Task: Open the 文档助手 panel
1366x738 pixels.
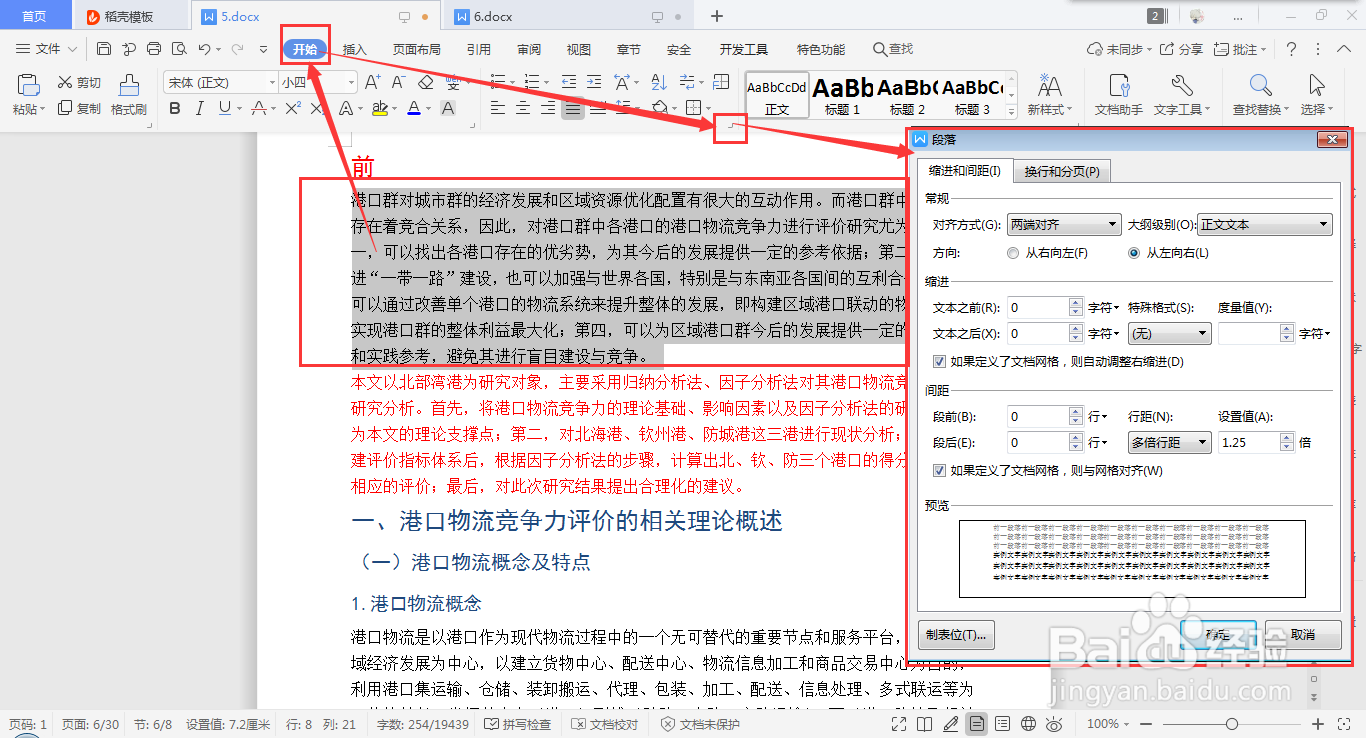Action: click(x=1117, y=95)
